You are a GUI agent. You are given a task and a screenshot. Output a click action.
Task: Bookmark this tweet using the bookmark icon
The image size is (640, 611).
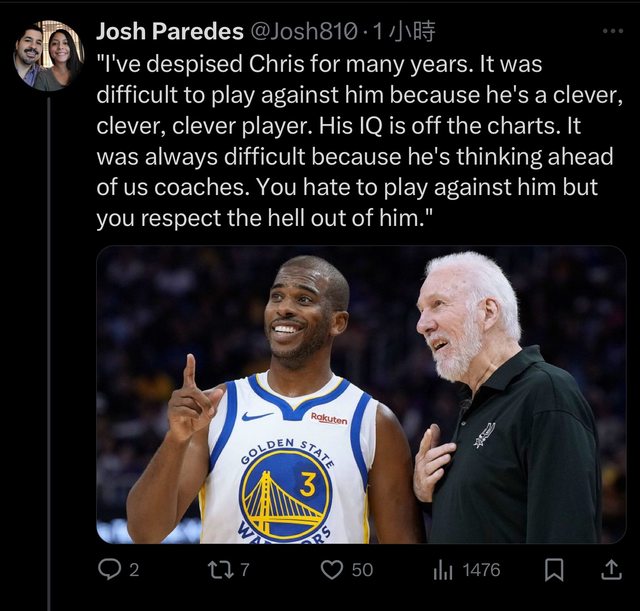coord(553,569)
